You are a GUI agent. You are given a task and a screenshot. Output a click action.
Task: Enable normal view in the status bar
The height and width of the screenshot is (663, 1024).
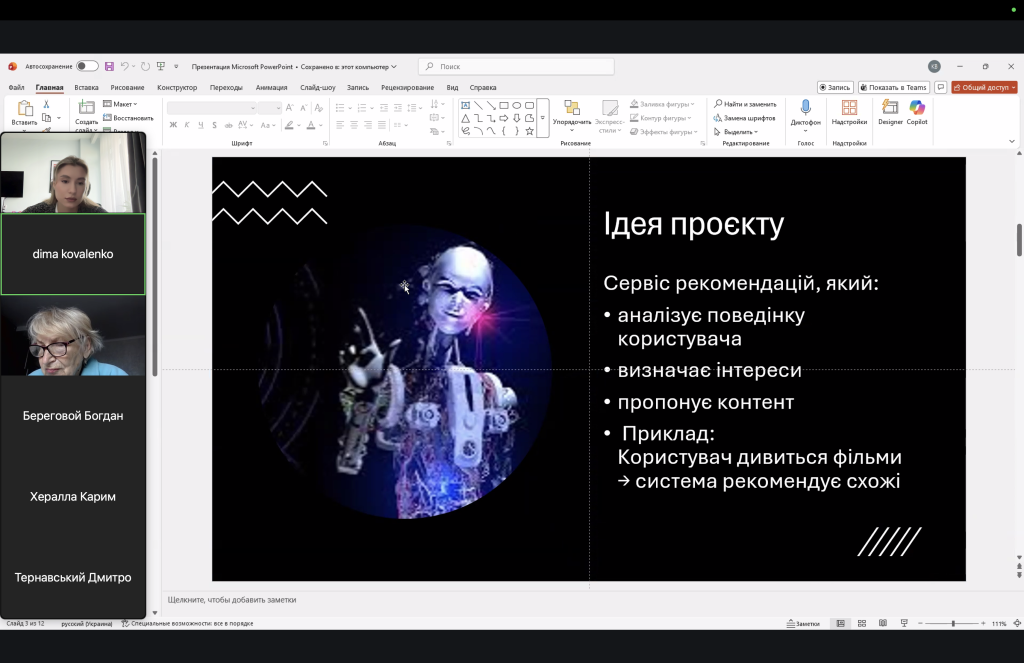click(840, 624)
